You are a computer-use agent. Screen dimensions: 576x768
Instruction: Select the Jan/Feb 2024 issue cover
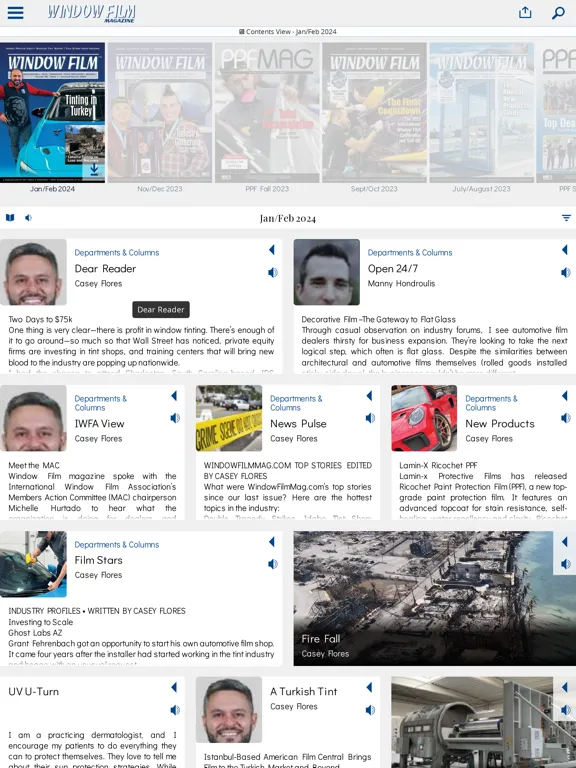(x=52, y=113)
